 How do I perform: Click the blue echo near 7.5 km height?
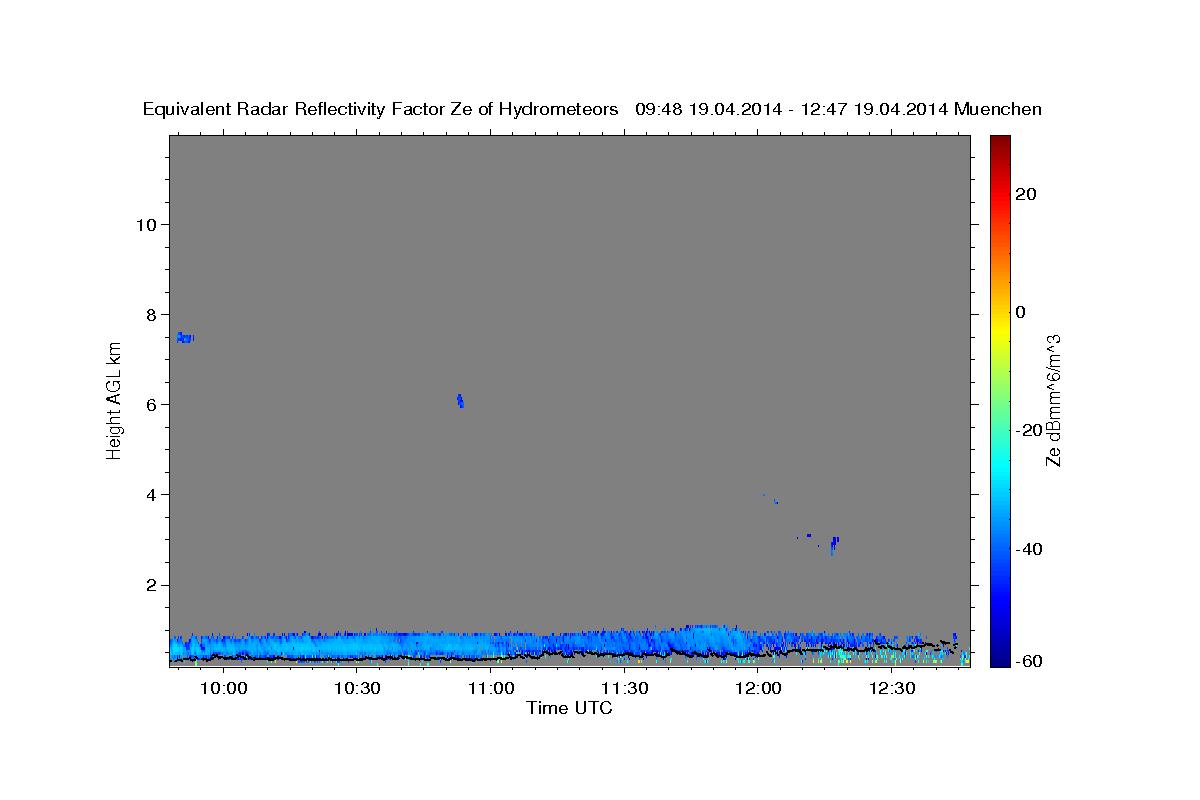185,338
